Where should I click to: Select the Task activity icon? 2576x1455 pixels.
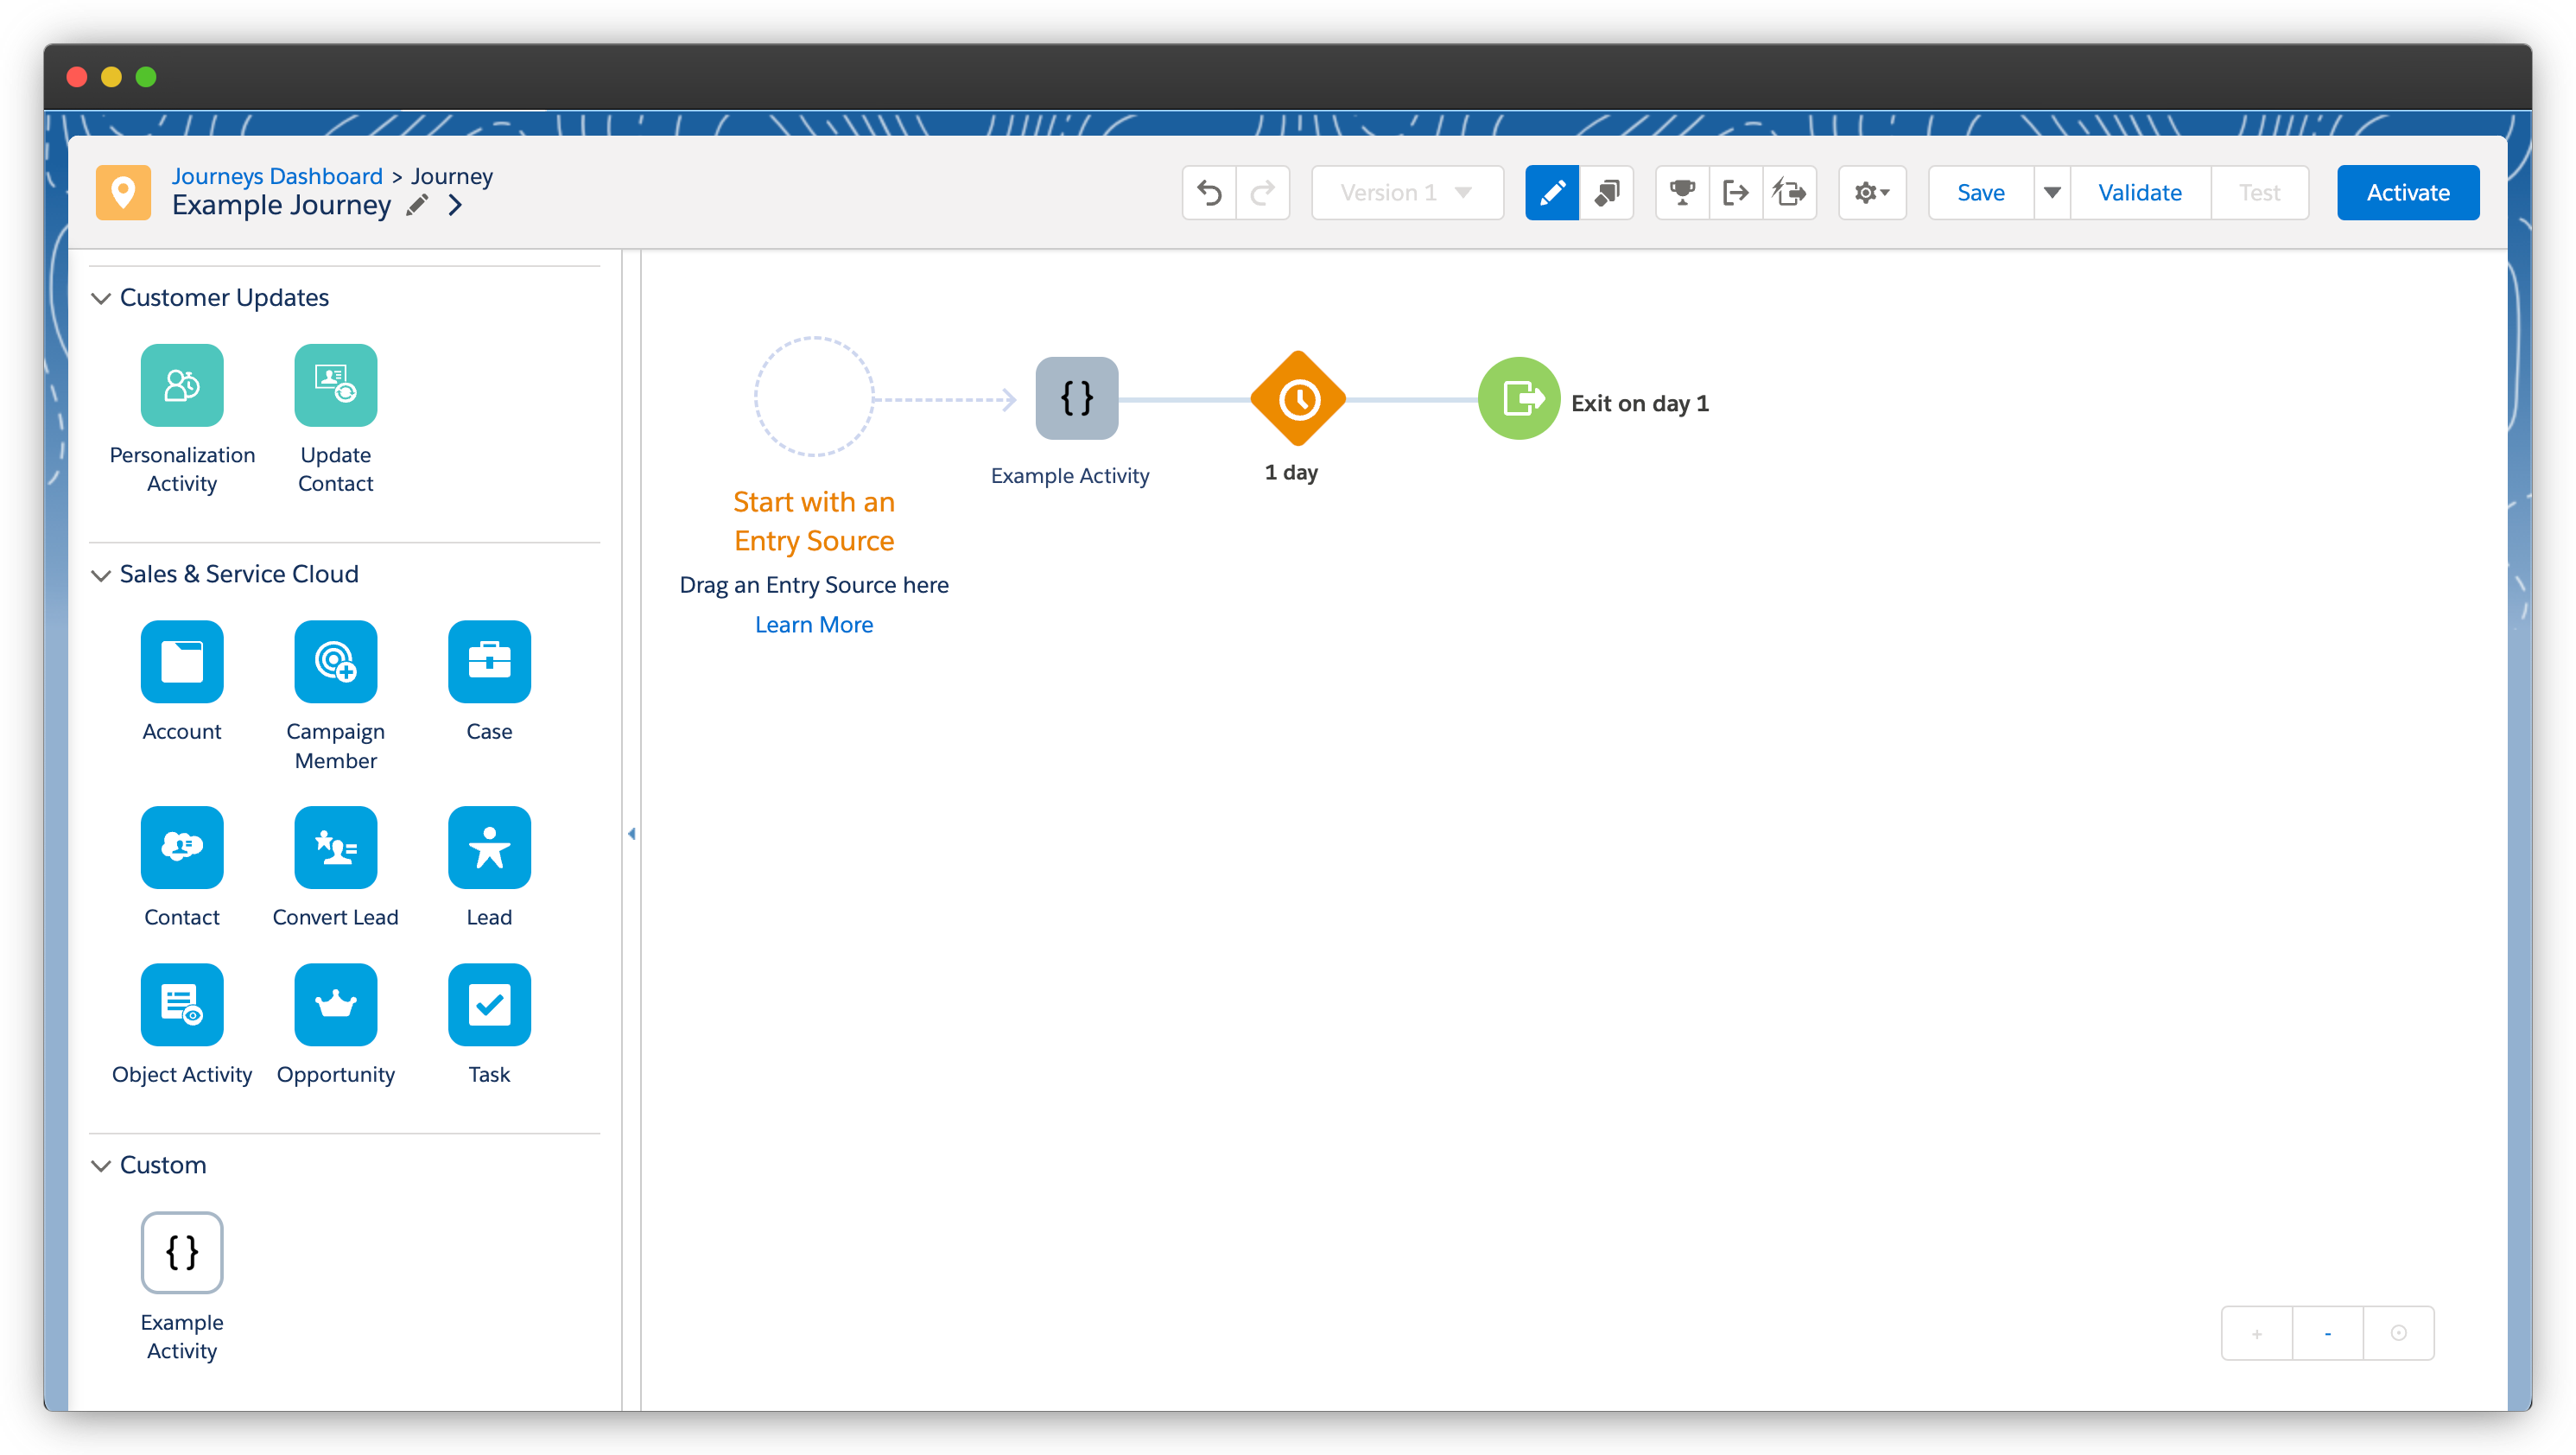point(490,1004)
